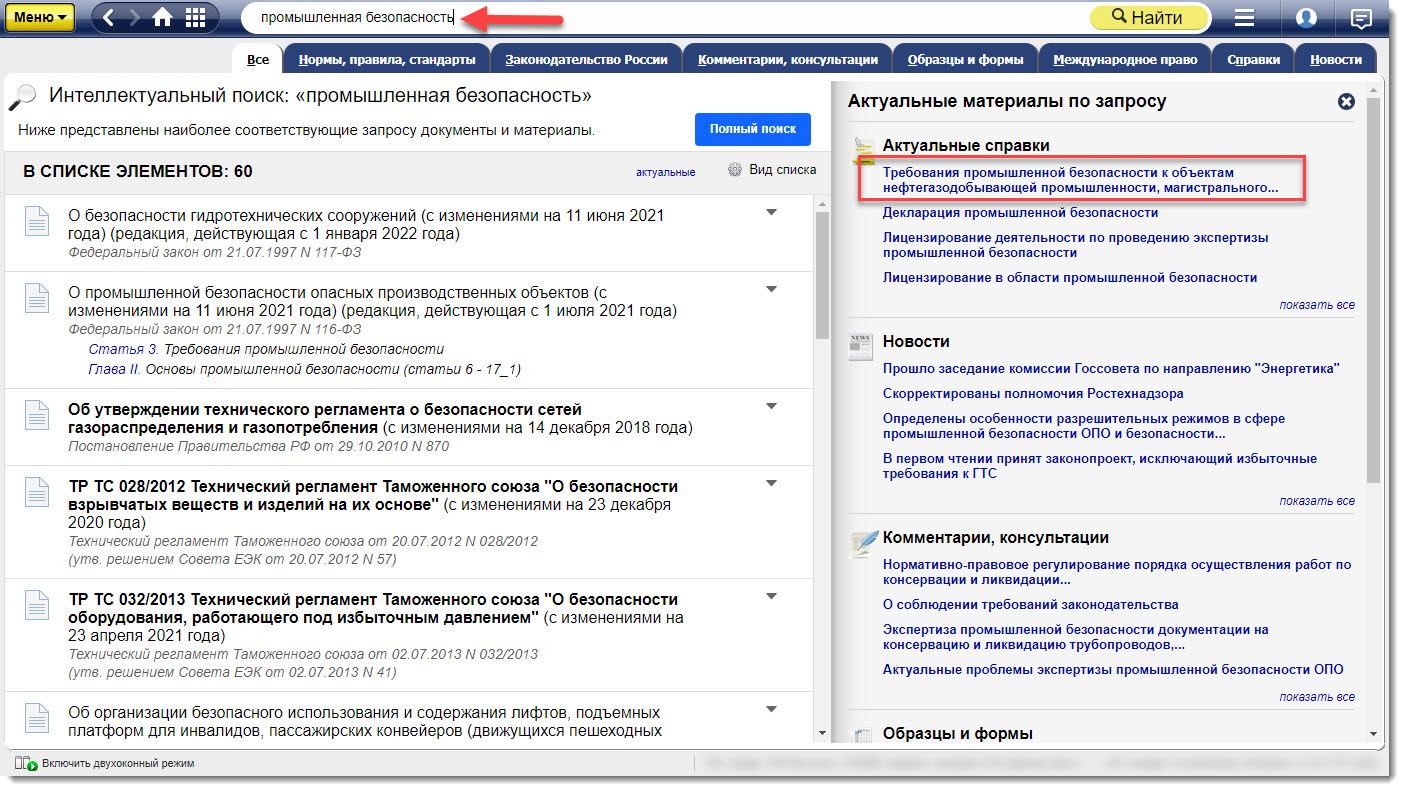Open технический регламент сетей газораспределения document
This screenshot has height=791, width=1404.
380,419
